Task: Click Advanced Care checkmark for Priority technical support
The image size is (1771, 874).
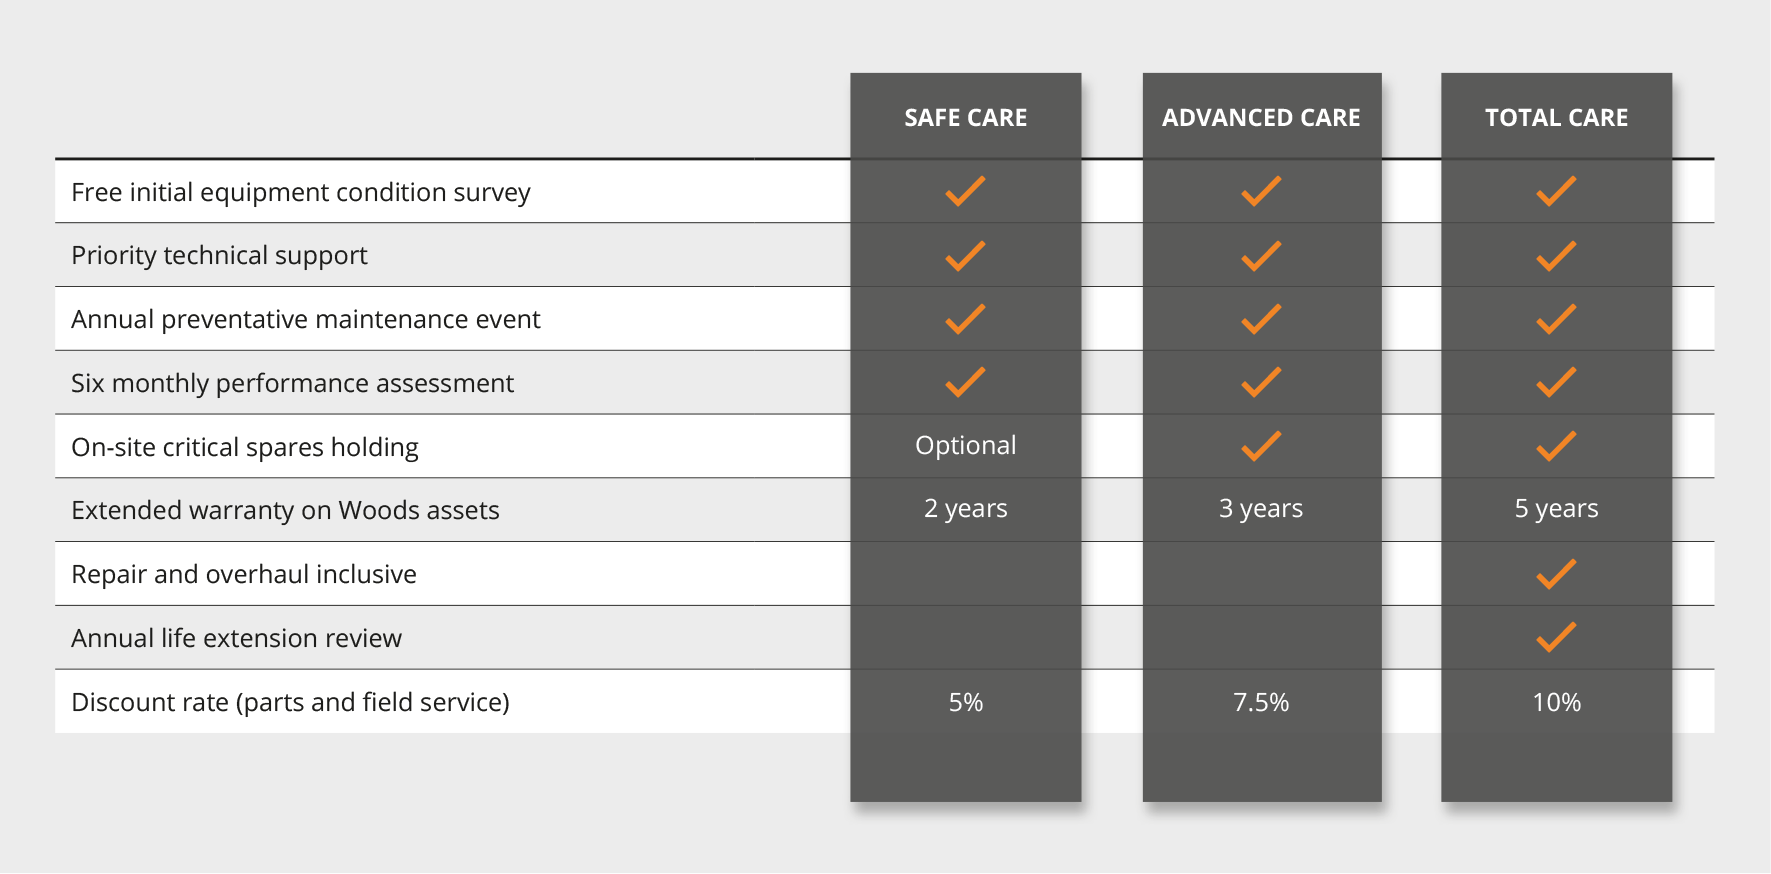Action: tap(1261, 256)
